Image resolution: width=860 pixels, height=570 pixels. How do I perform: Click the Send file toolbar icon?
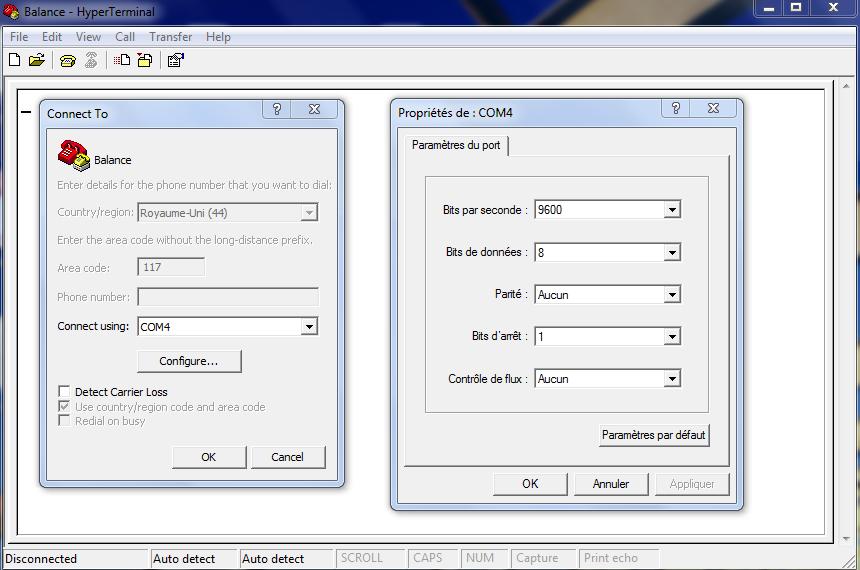(x=122, y=60)
